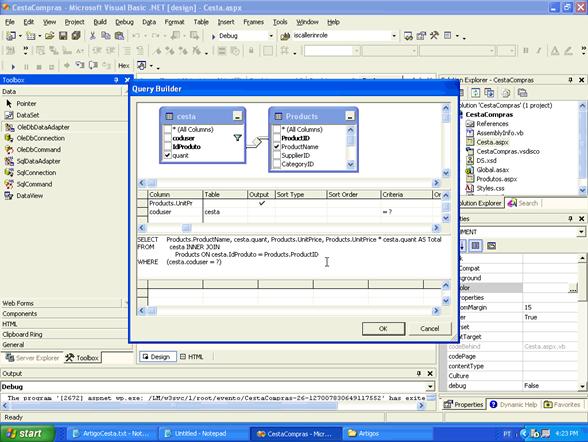588x442 pixels.
Task: Switch to the HTML view tab
Action: [191, 357]
